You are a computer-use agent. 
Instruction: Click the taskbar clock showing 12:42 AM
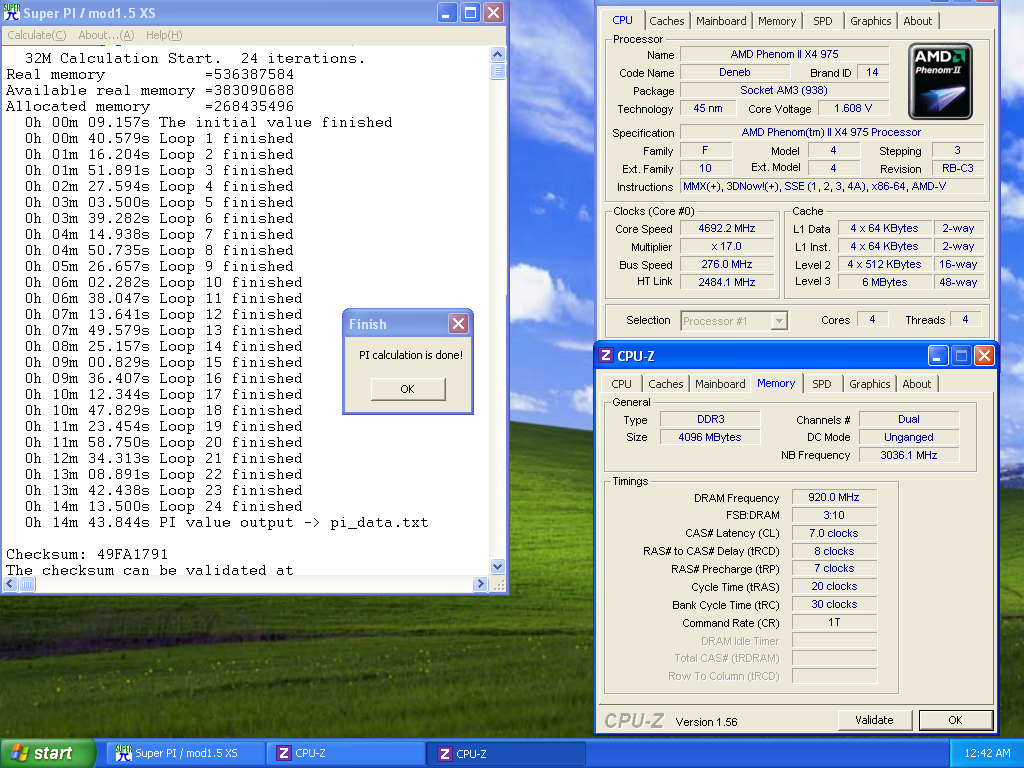click(x=987, y=753)
